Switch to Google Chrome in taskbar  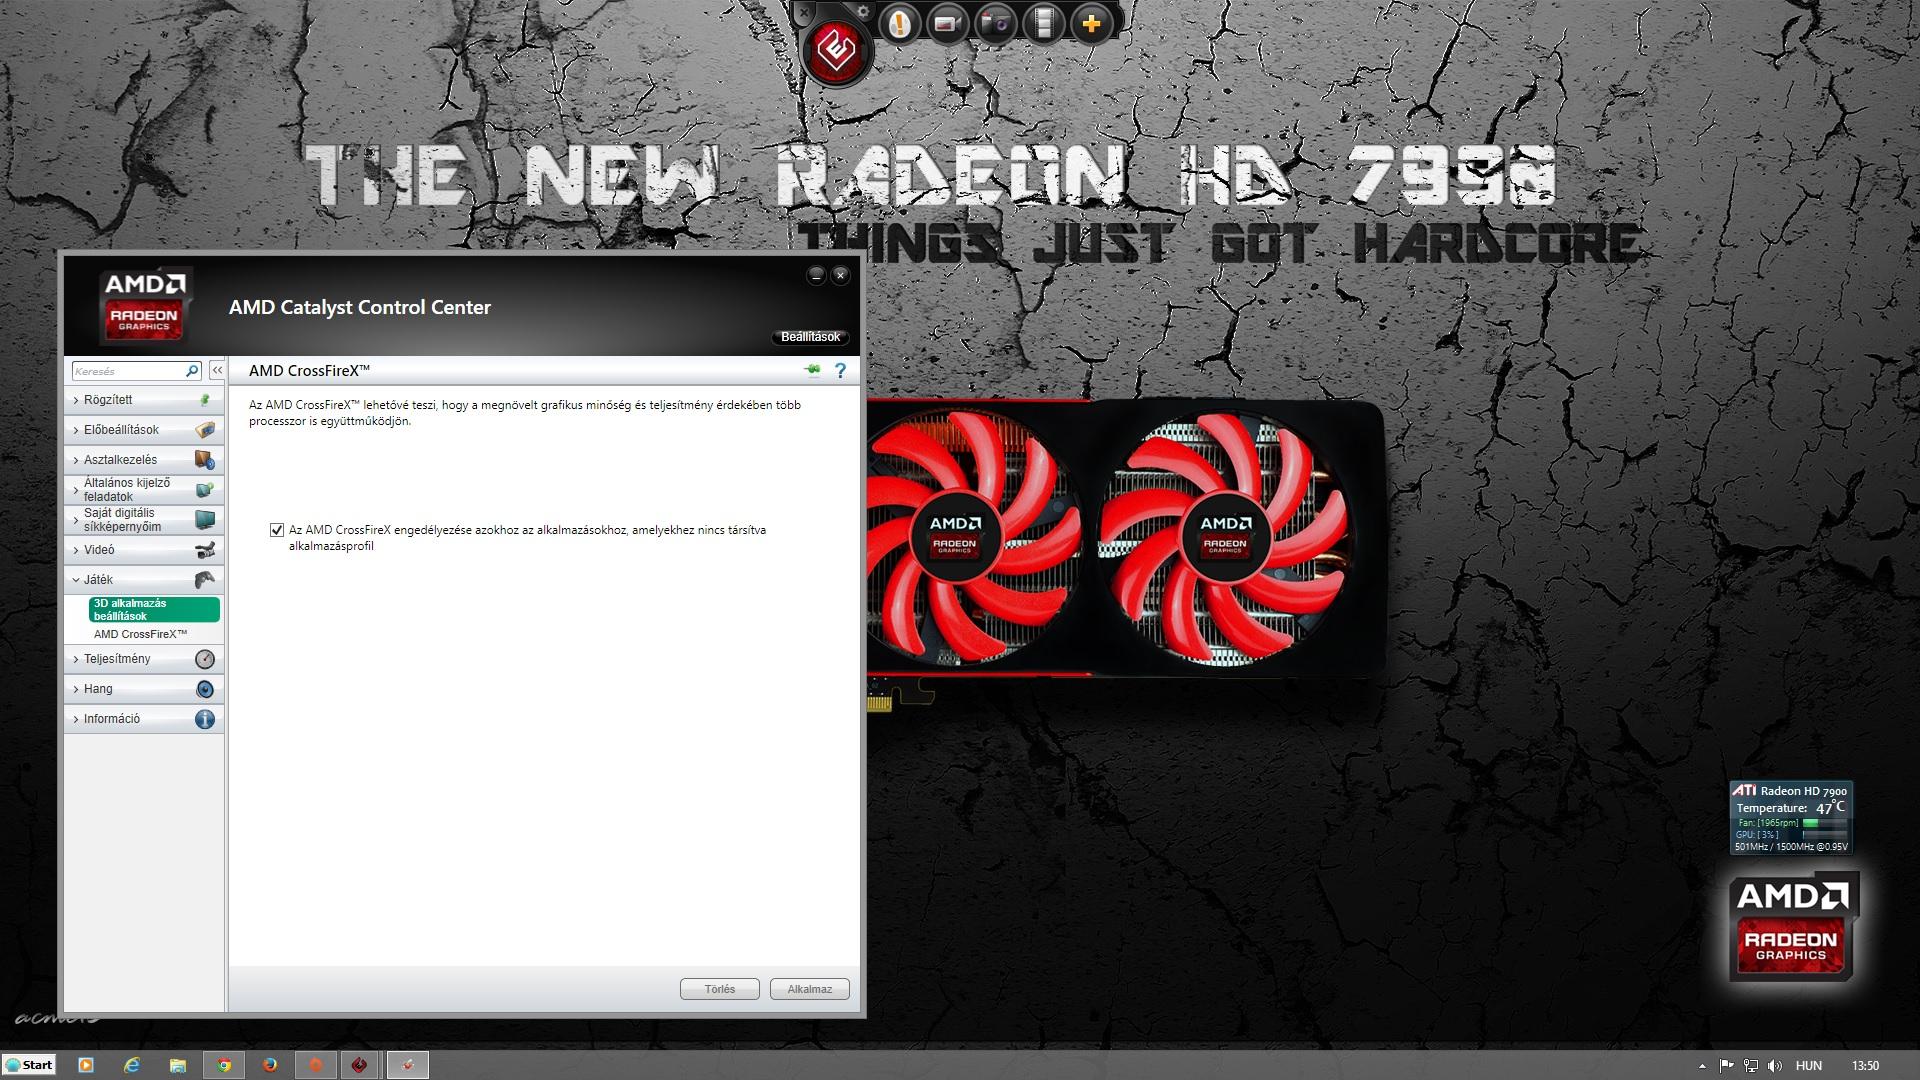[x=224, y=1065]
